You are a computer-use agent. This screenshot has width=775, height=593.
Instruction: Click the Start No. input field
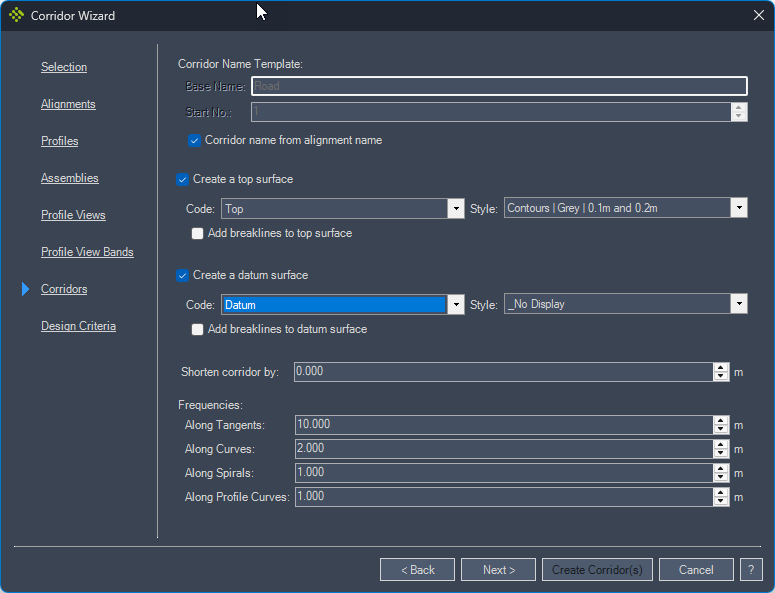(x=491, y=112)
